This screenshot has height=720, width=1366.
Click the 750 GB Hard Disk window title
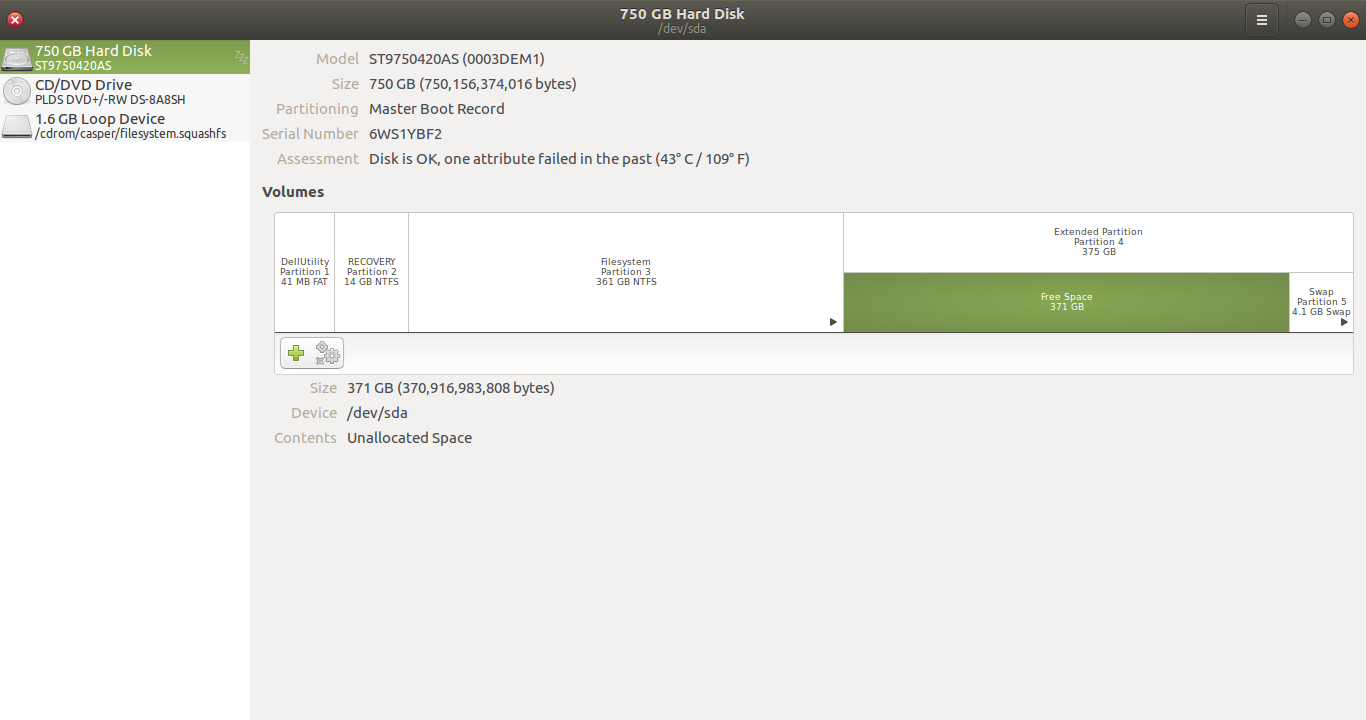click(x=682, y=14)
